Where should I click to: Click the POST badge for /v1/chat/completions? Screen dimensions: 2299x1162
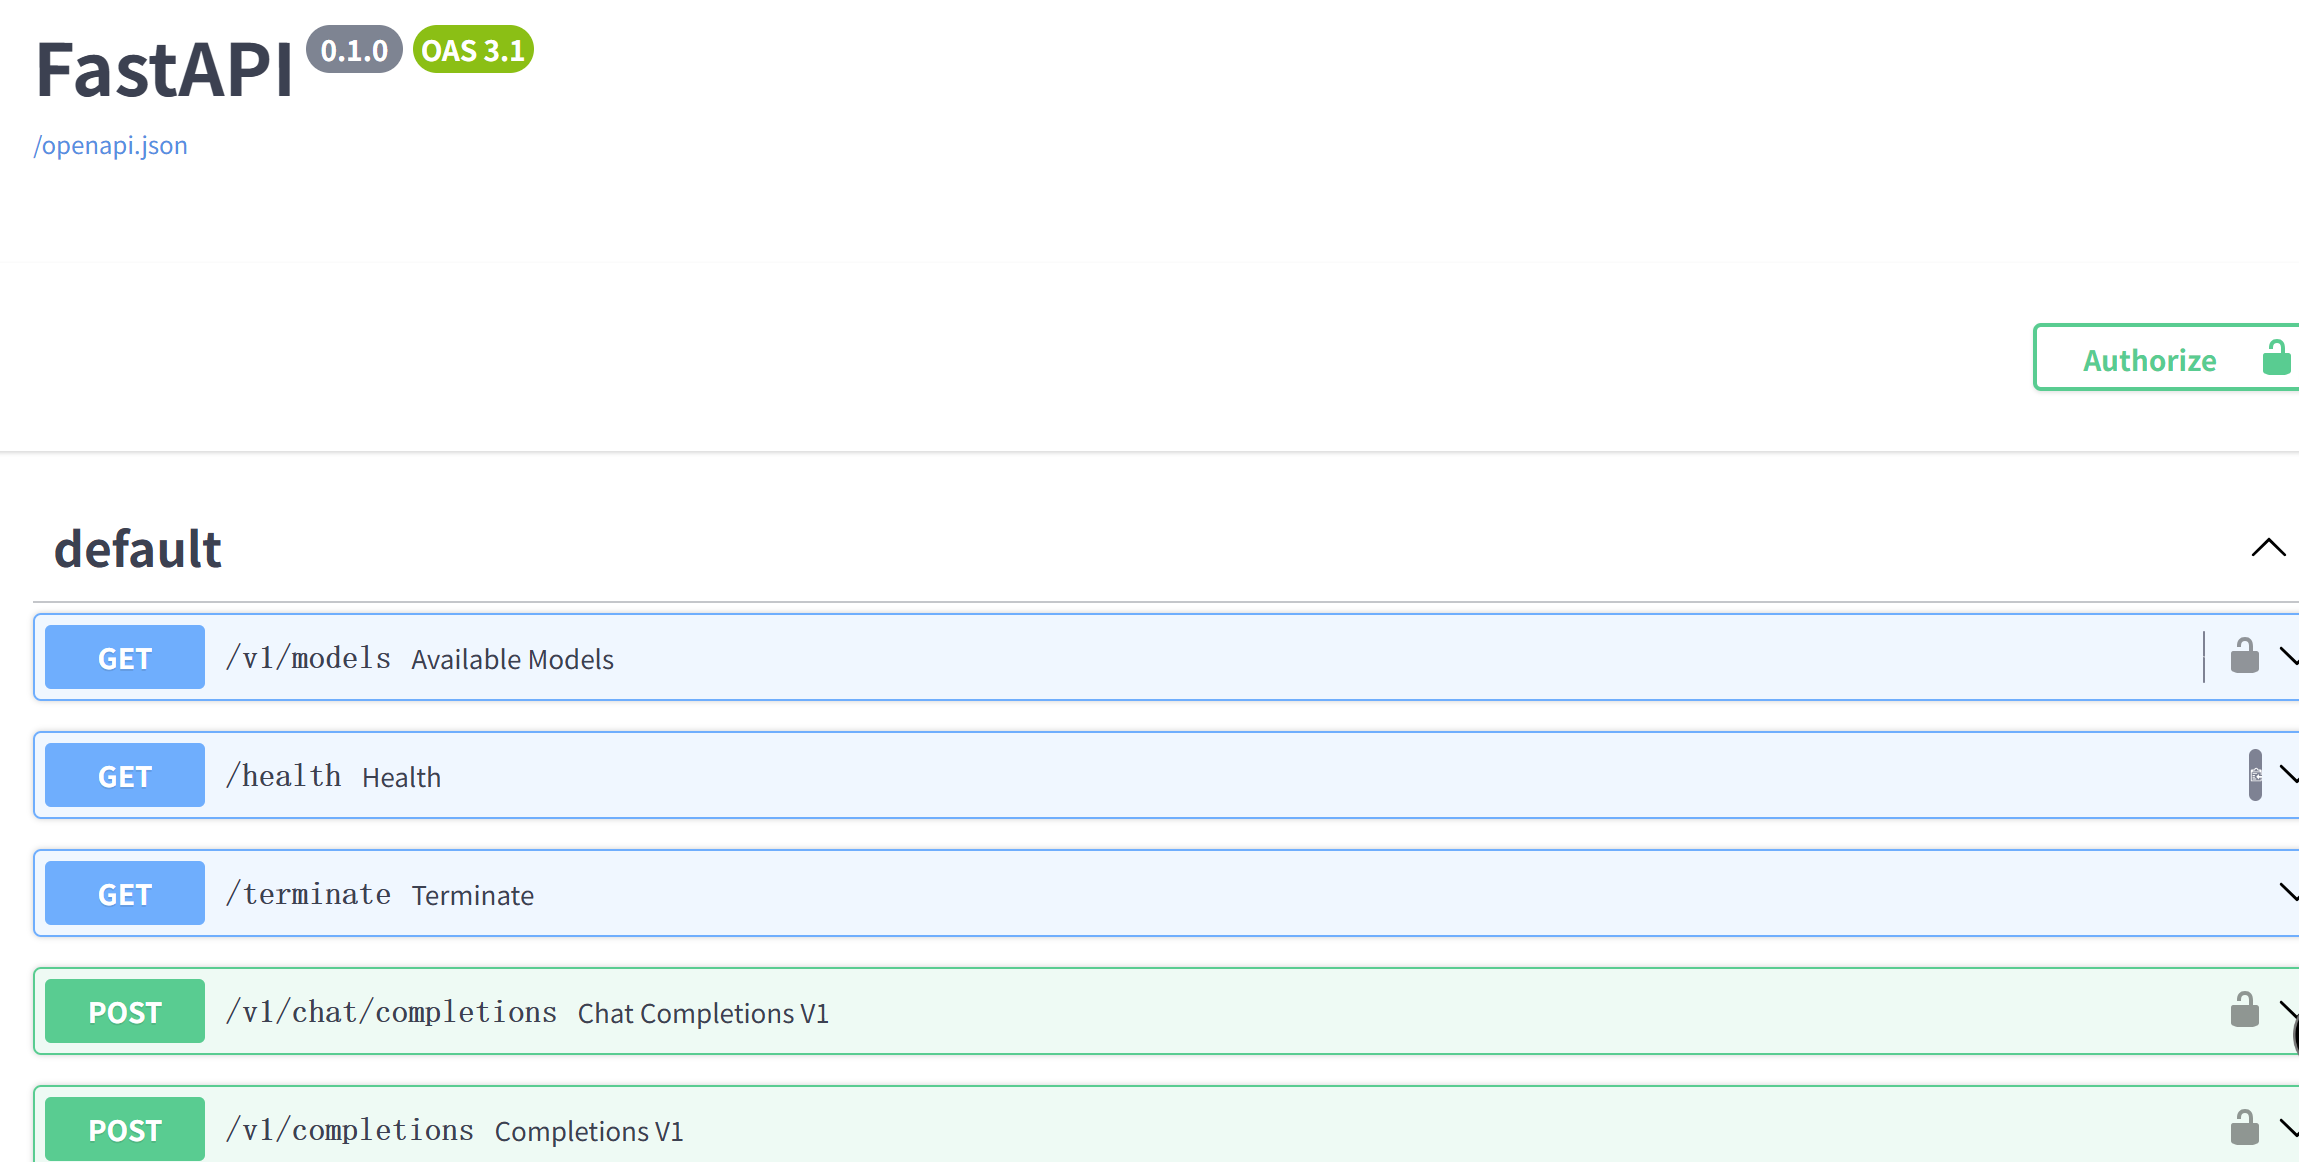(125, 1012)
